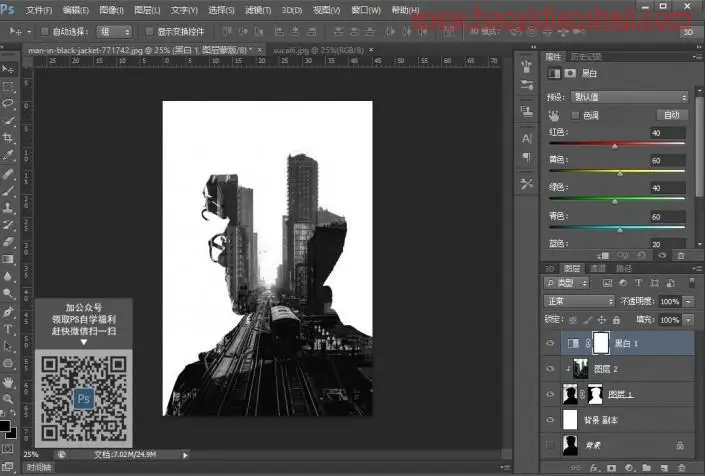Hide the 图层 1 layer
The height and width of the screenshot is (476, 705).
point(550,394)
